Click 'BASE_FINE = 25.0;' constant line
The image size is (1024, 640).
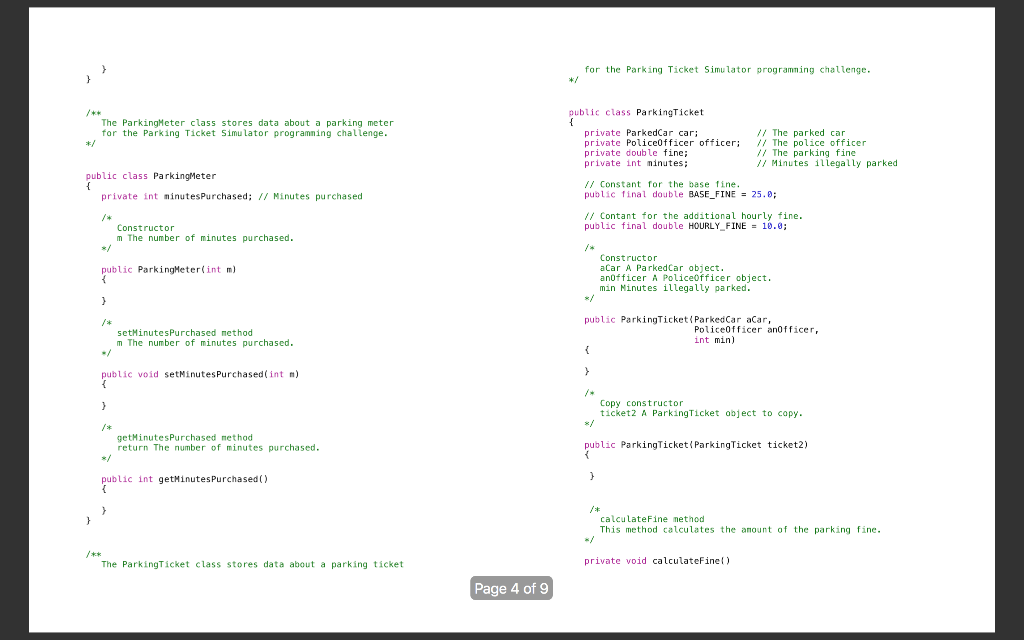point(680,194)
